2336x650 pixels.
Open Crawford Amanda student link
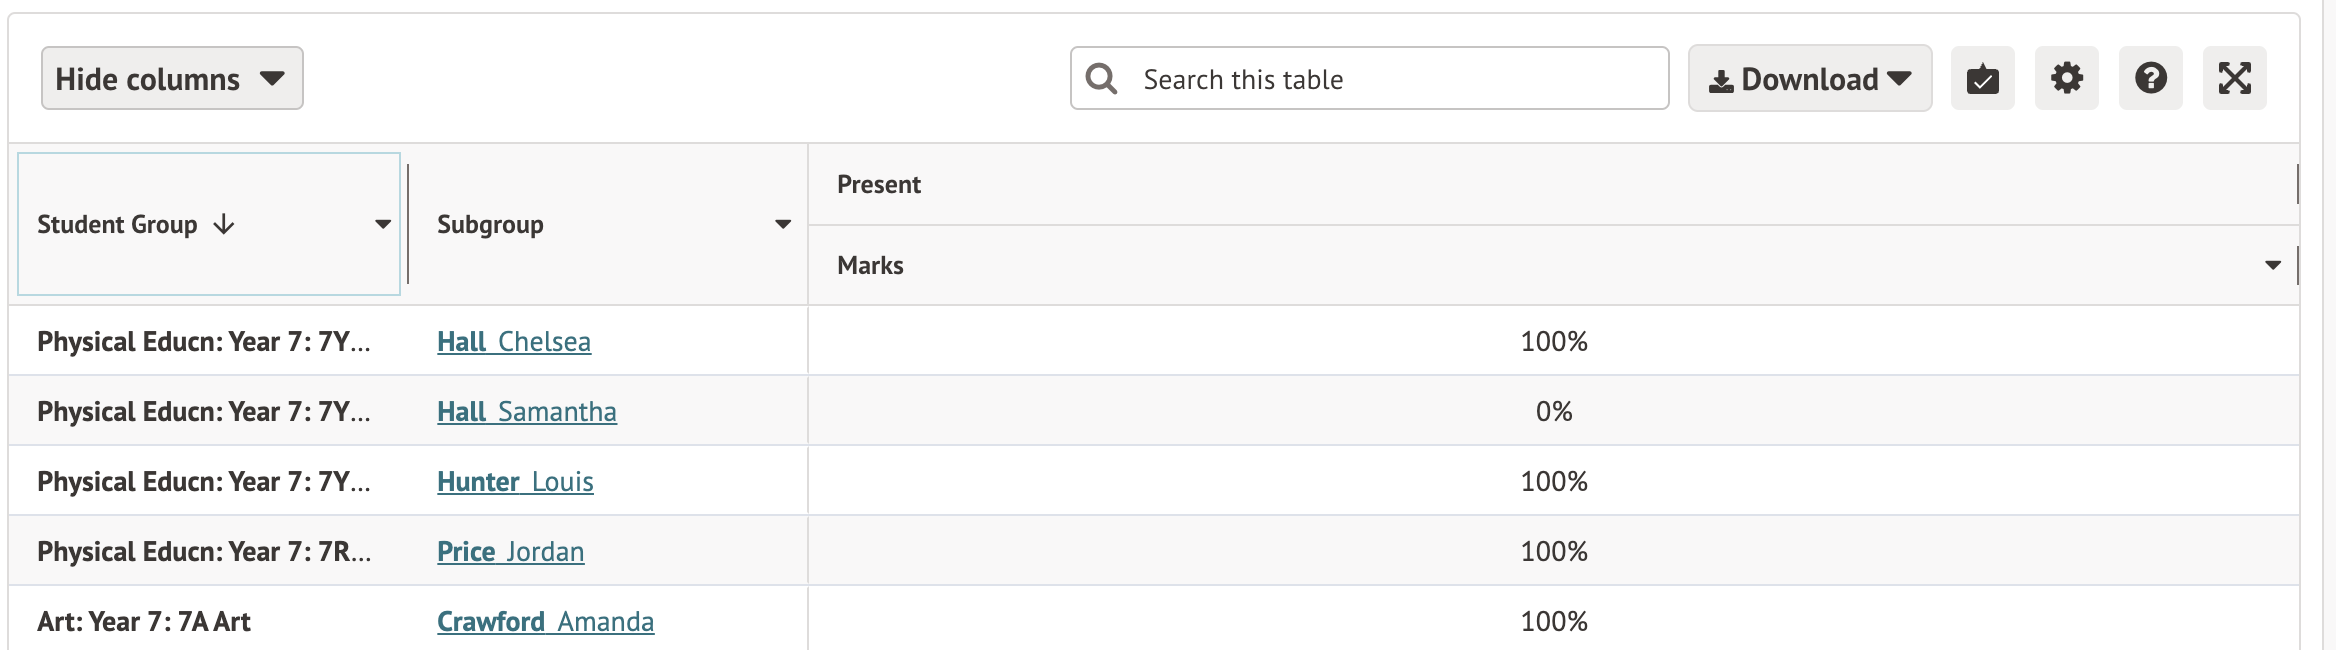[545, 622]
